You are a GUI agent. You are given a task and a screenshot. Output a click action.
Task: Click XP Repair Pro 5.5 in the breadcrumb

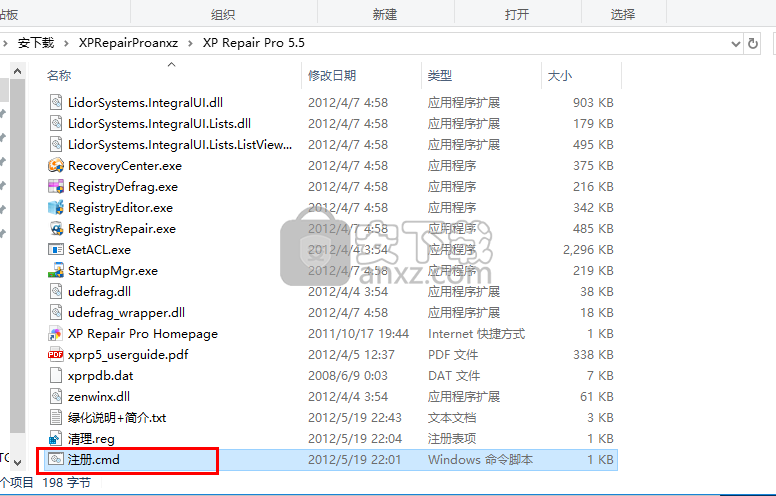[x=254, y=43]
